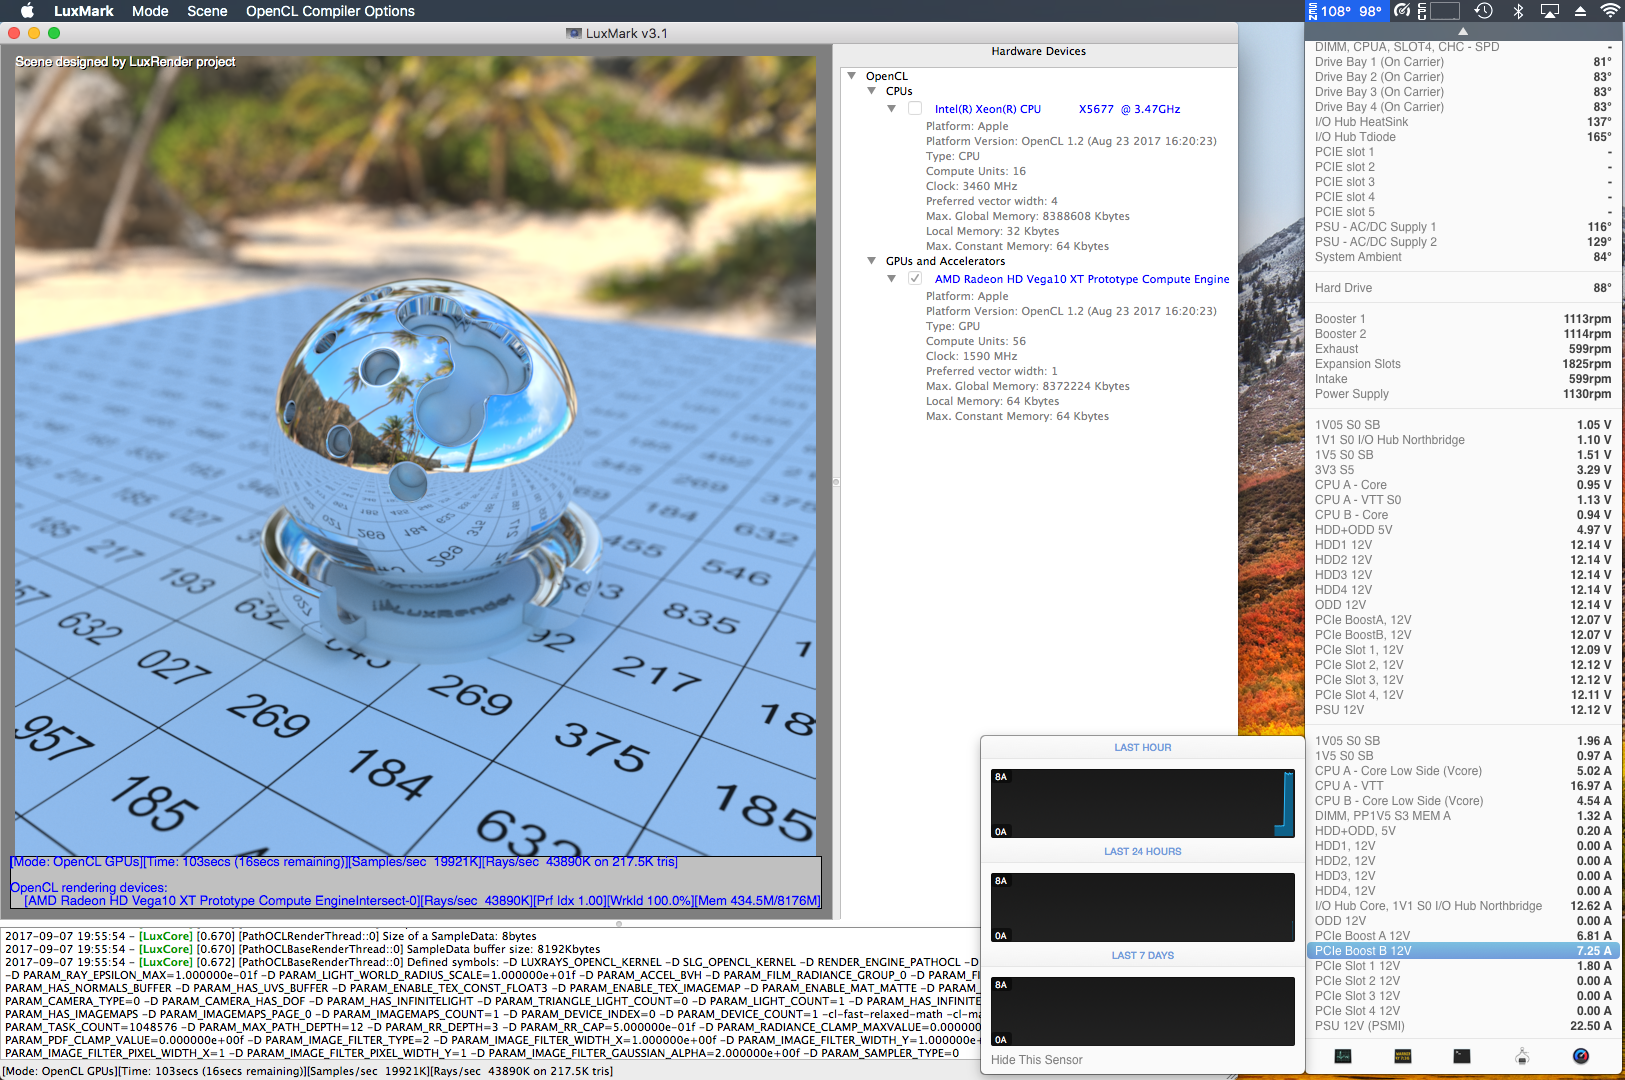Open the Mode menu
Screen dimensions: 1625x1080
(x=150, y=11)
